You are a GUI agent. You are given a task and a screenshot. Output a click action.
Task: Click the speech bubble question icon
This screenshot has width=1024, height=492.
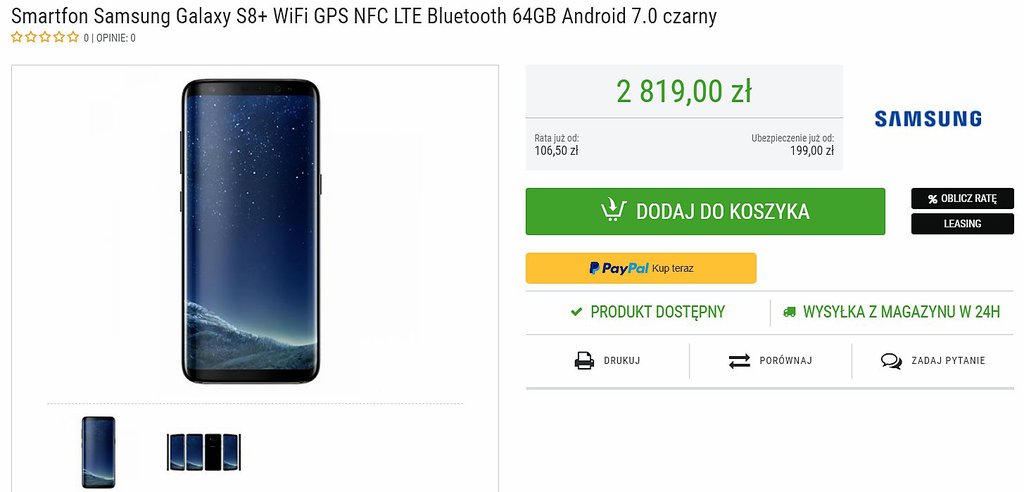click(891, 361)
